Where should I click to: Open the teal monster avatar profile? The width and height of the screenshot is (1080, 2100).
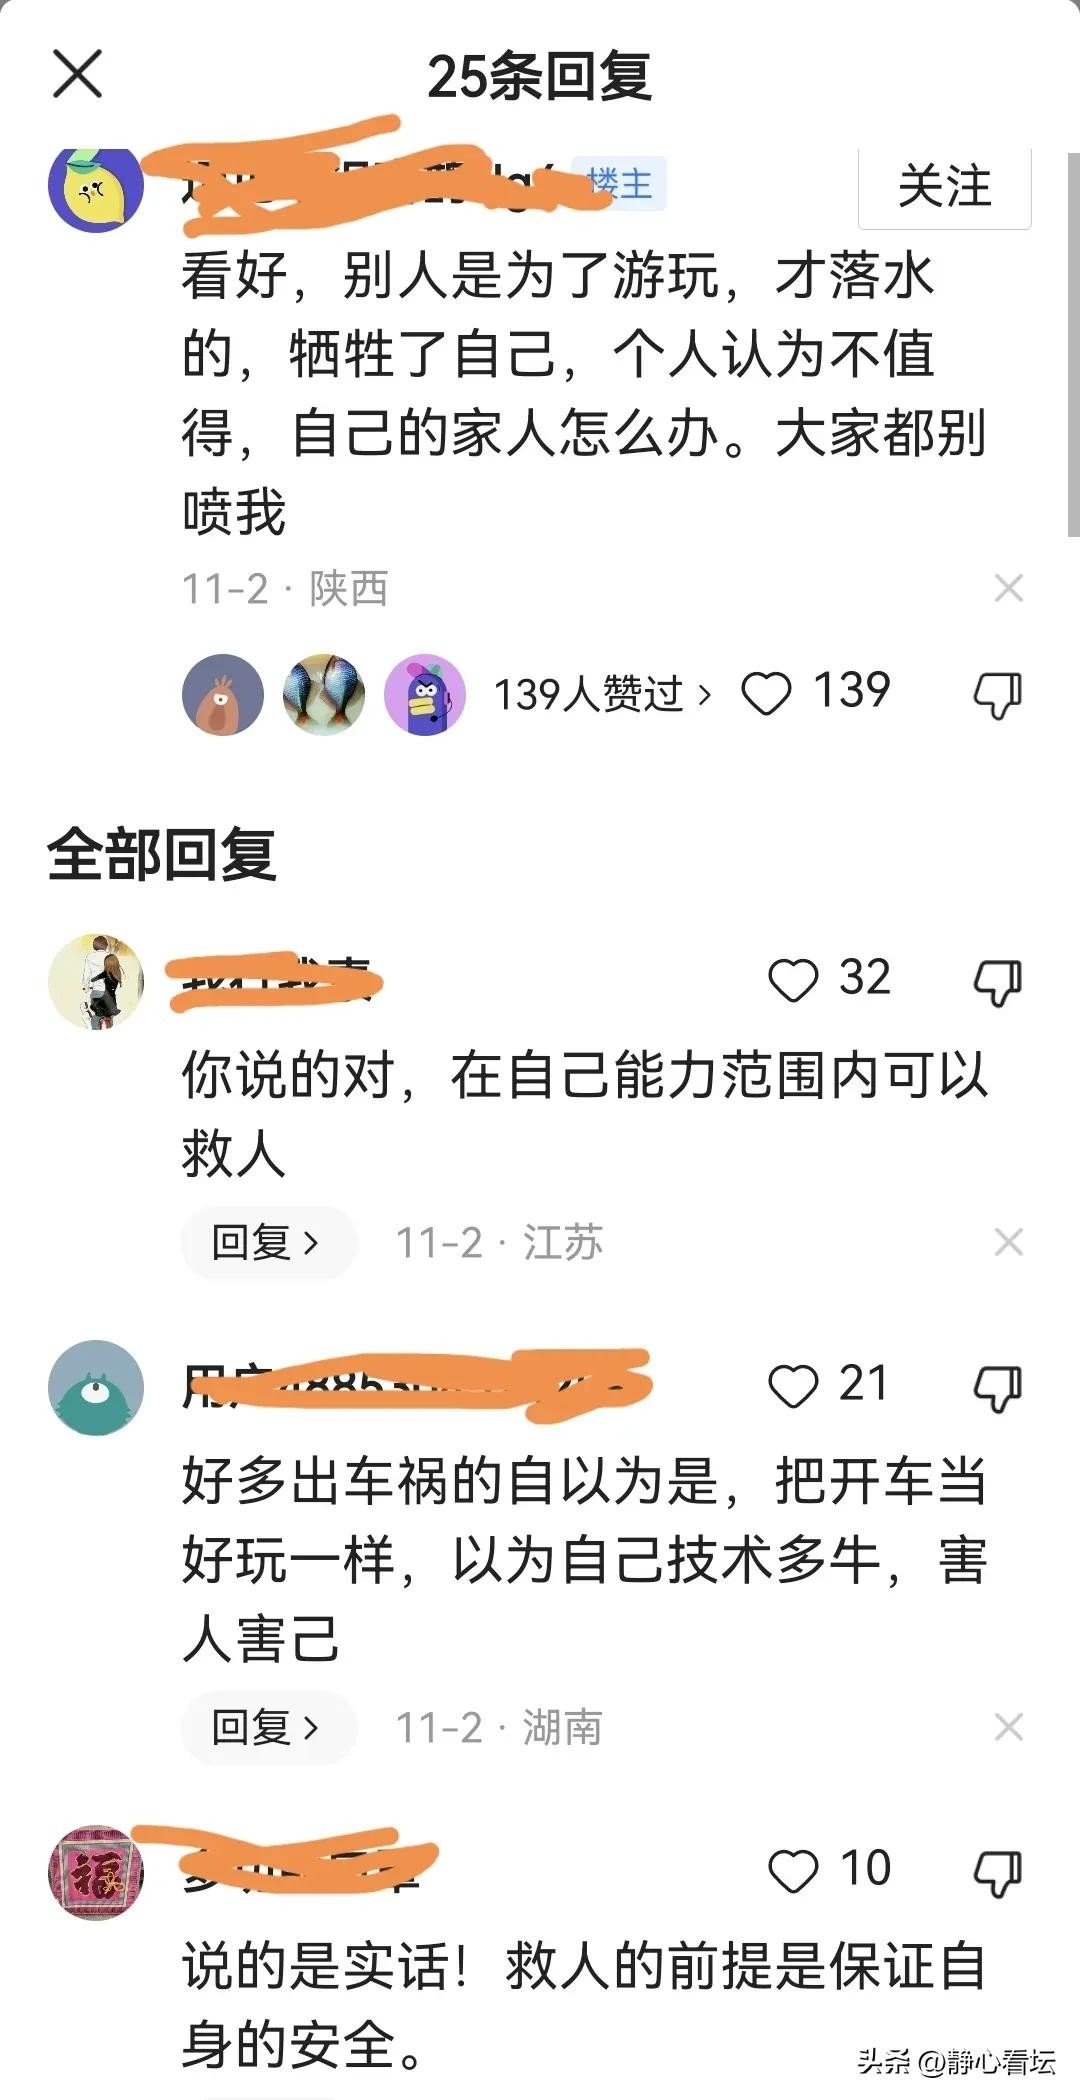pyautogui.click(x=96, y=1387)
